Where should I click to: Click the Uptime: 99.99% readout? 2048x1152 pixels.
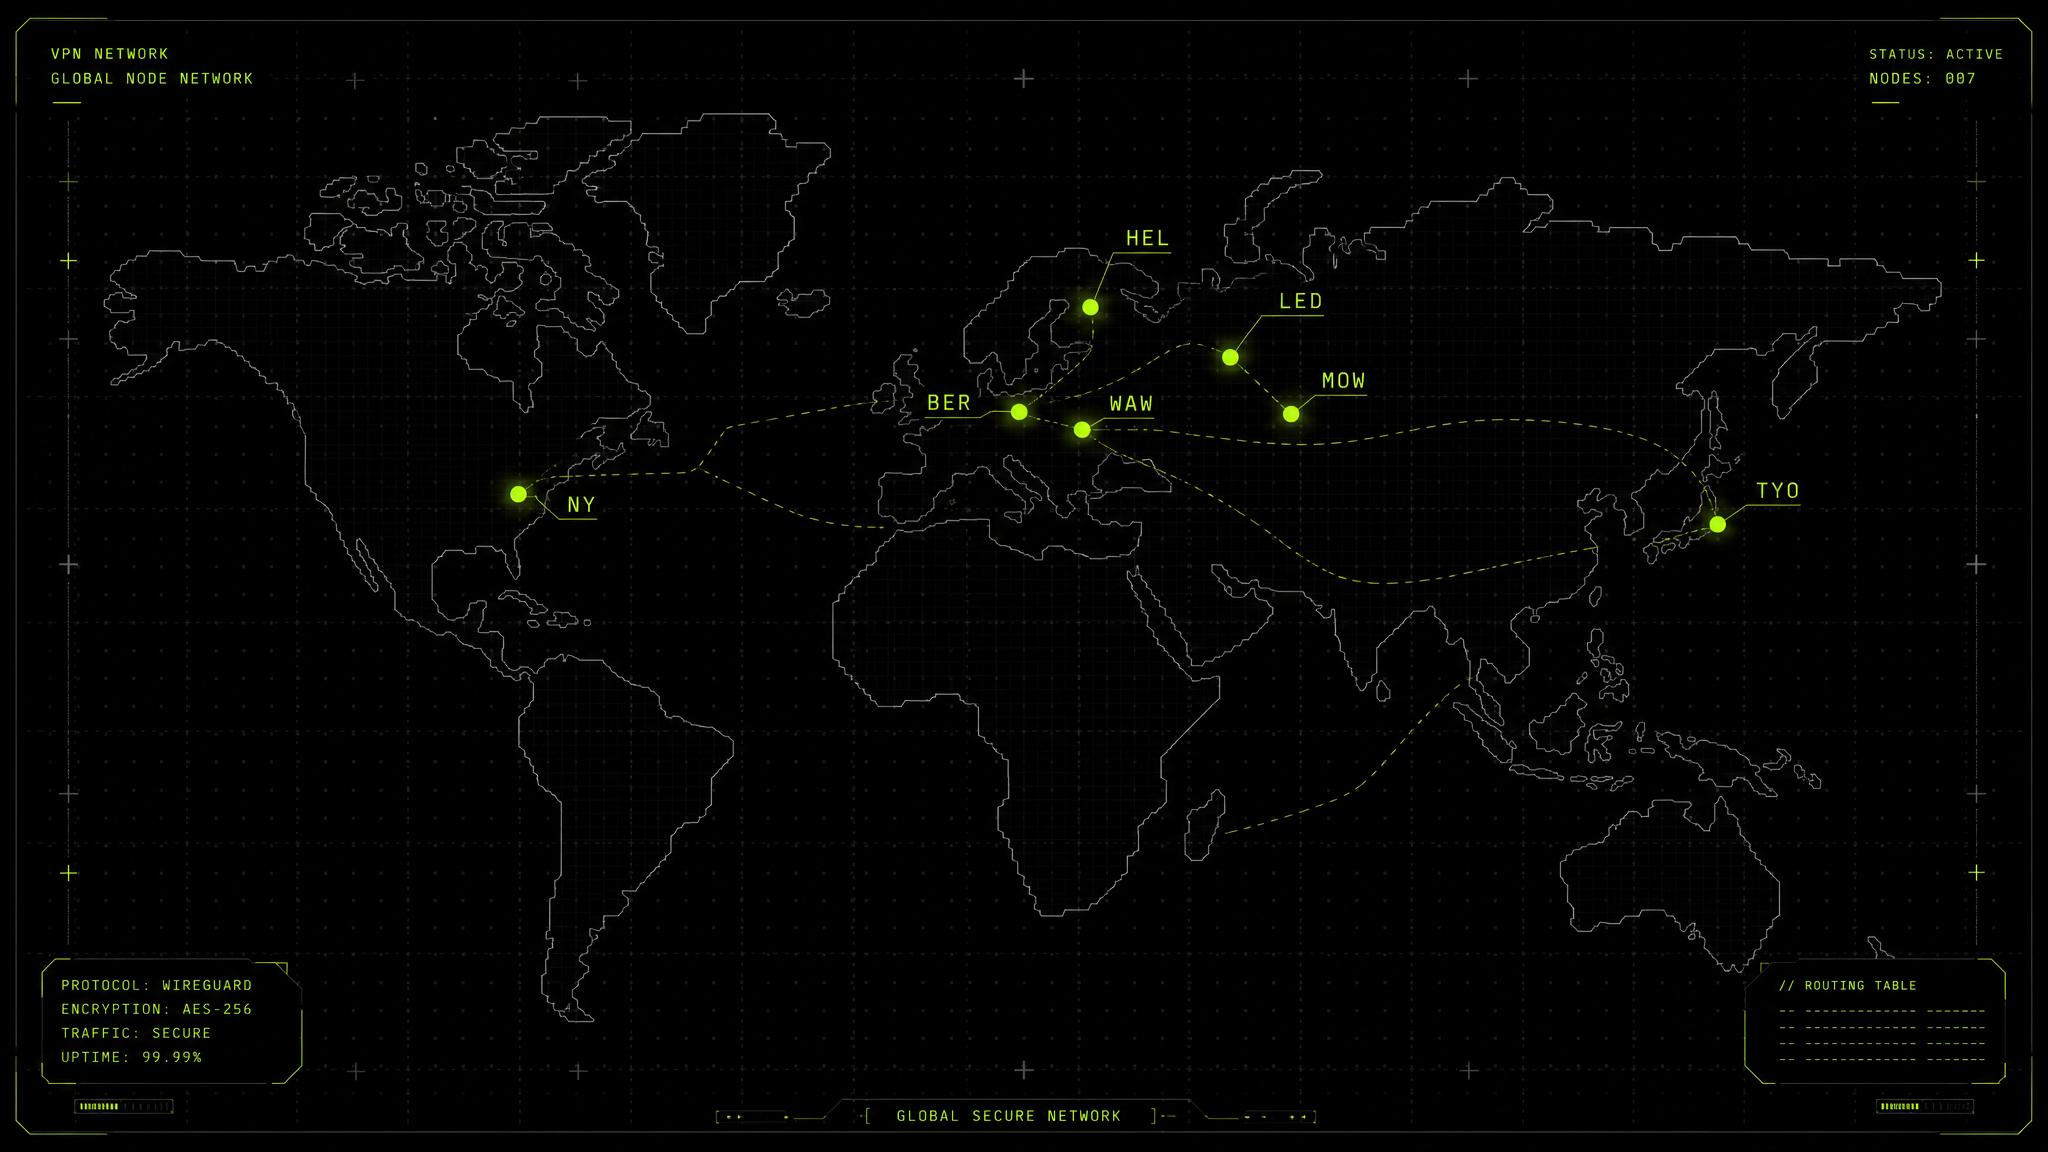pyautogui.click(x=131, y=1057)
